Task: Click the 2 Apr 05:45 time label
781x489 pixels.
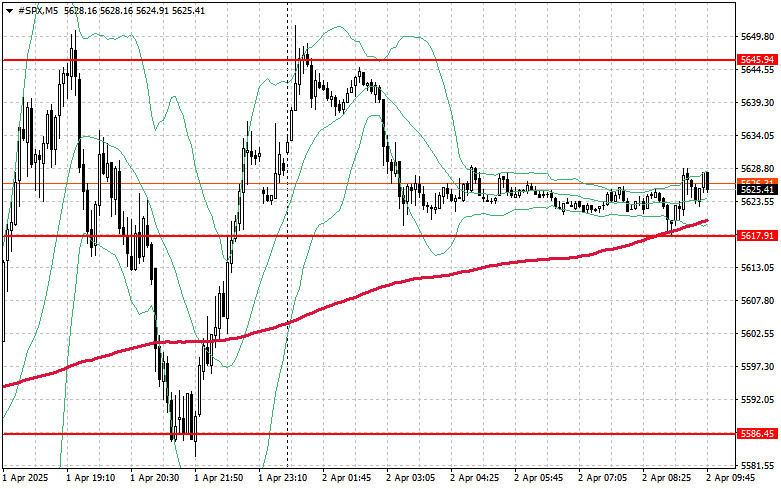Action: click(x=538, y=478)
